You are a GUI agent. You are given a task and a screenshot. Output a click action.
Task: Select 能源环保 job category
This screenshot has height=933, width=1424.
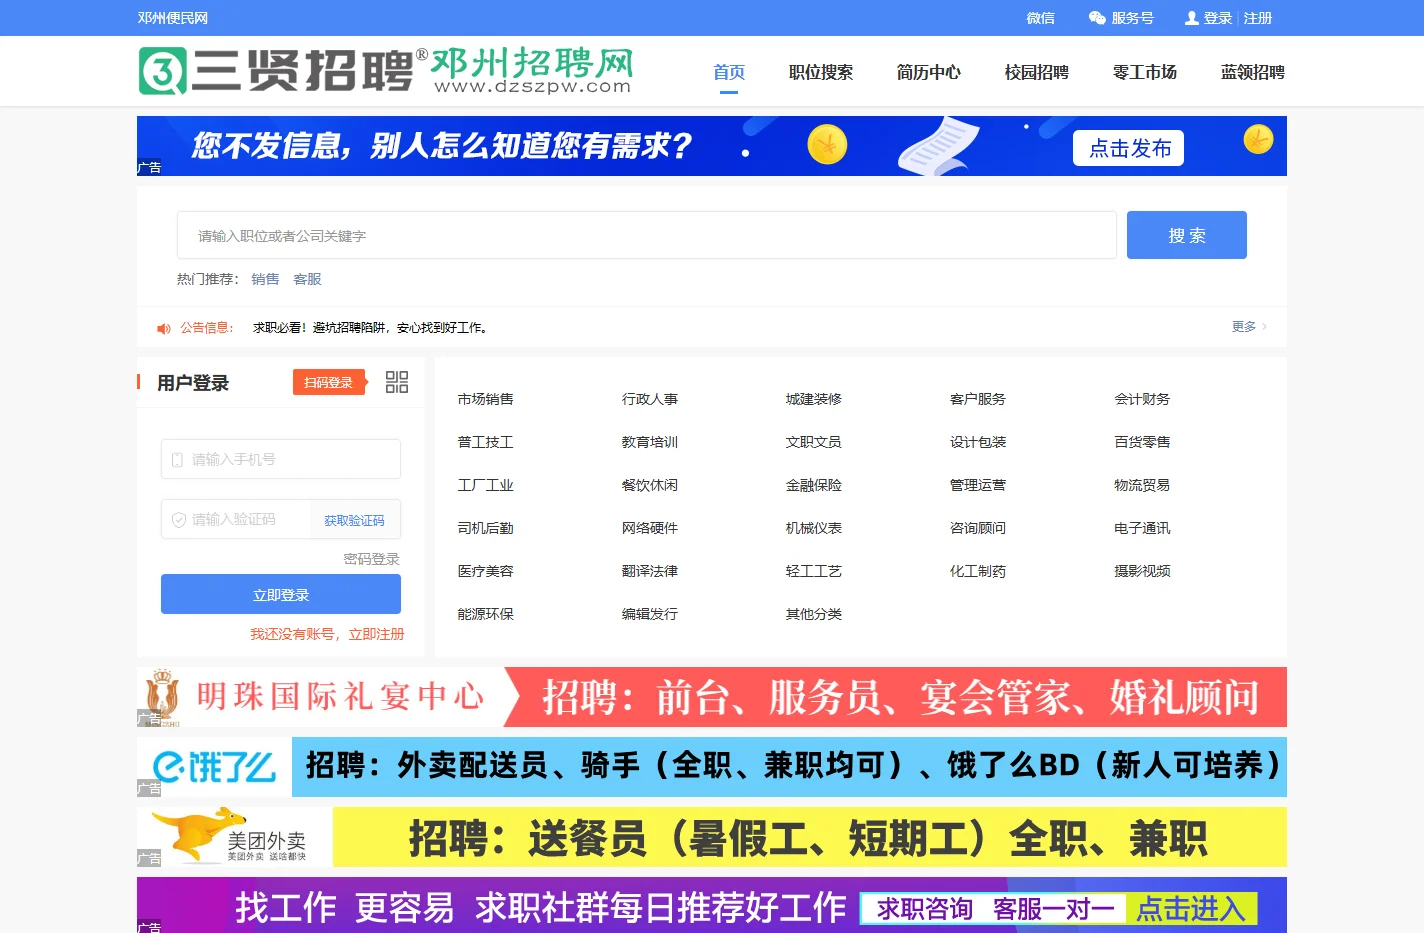(486, 614)
